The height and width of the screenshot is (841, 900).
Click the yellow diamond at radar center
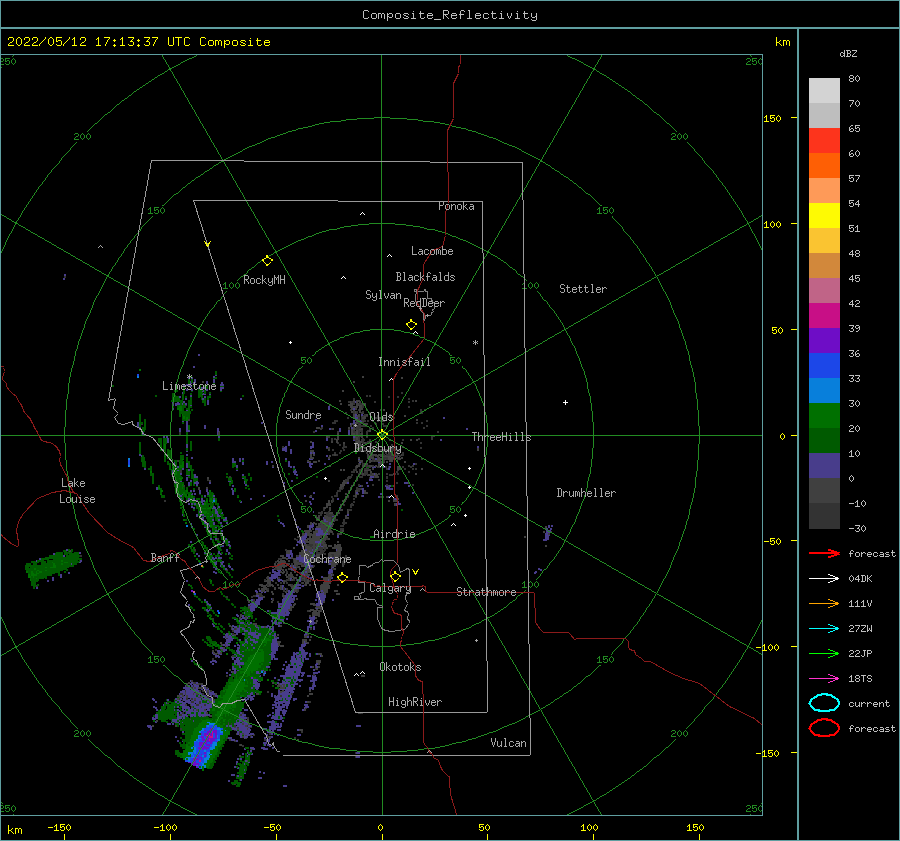pyautogui.click(x=382, y=435)
